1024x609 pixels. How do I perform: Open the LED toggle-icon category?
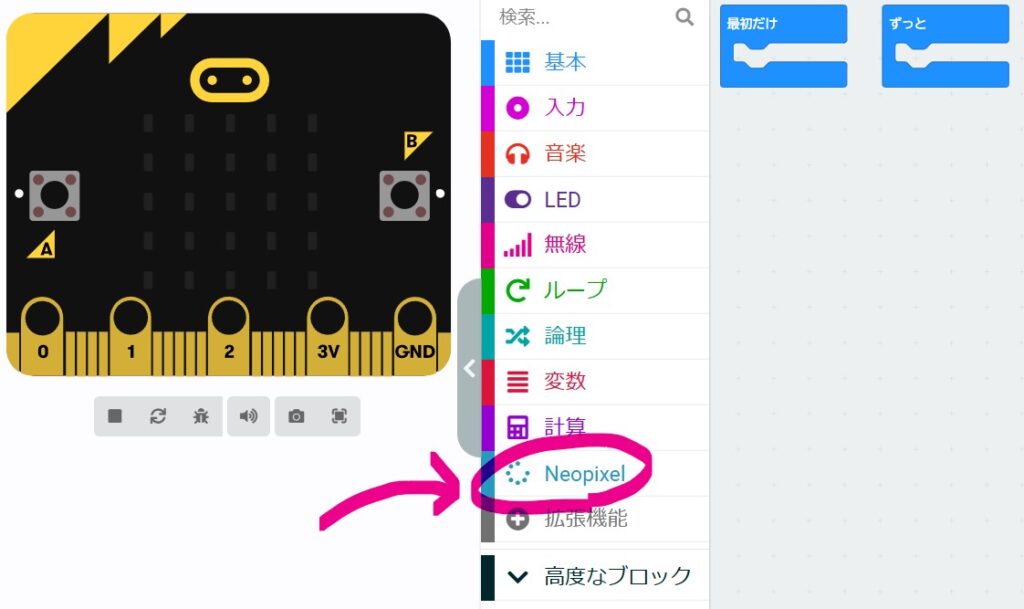coord(595,199)
